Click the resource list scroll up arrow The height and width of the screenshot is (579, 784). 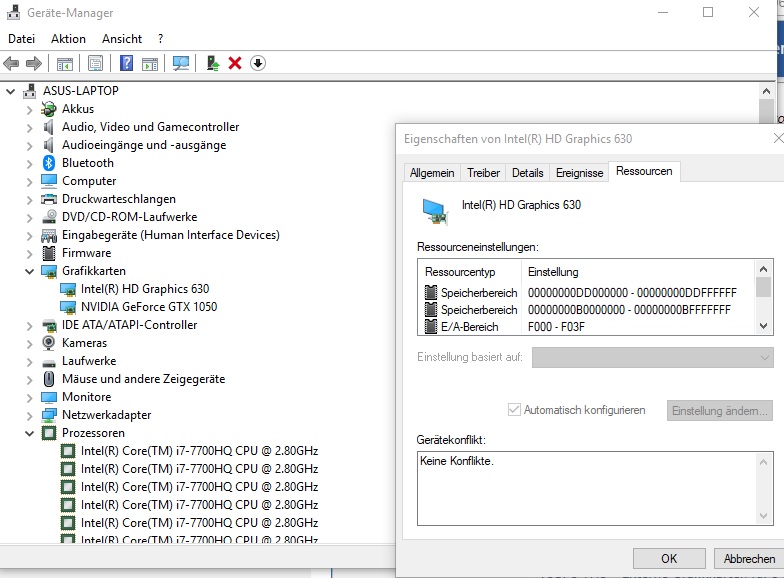point(763,270)
